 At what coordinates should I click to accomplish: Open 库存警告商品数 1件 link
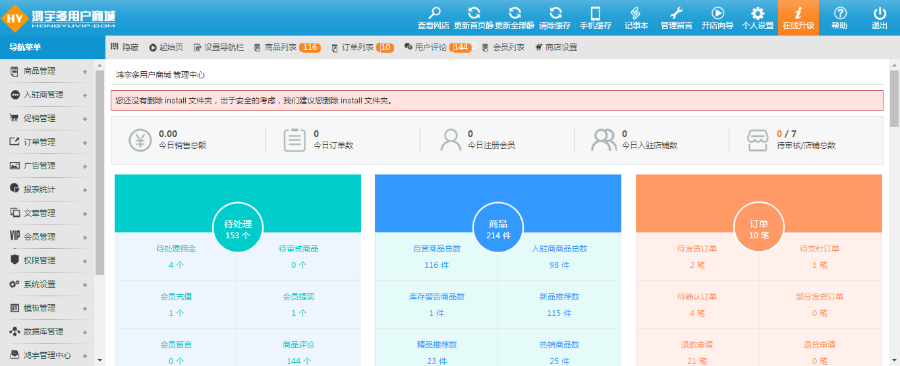coord(437,305)
